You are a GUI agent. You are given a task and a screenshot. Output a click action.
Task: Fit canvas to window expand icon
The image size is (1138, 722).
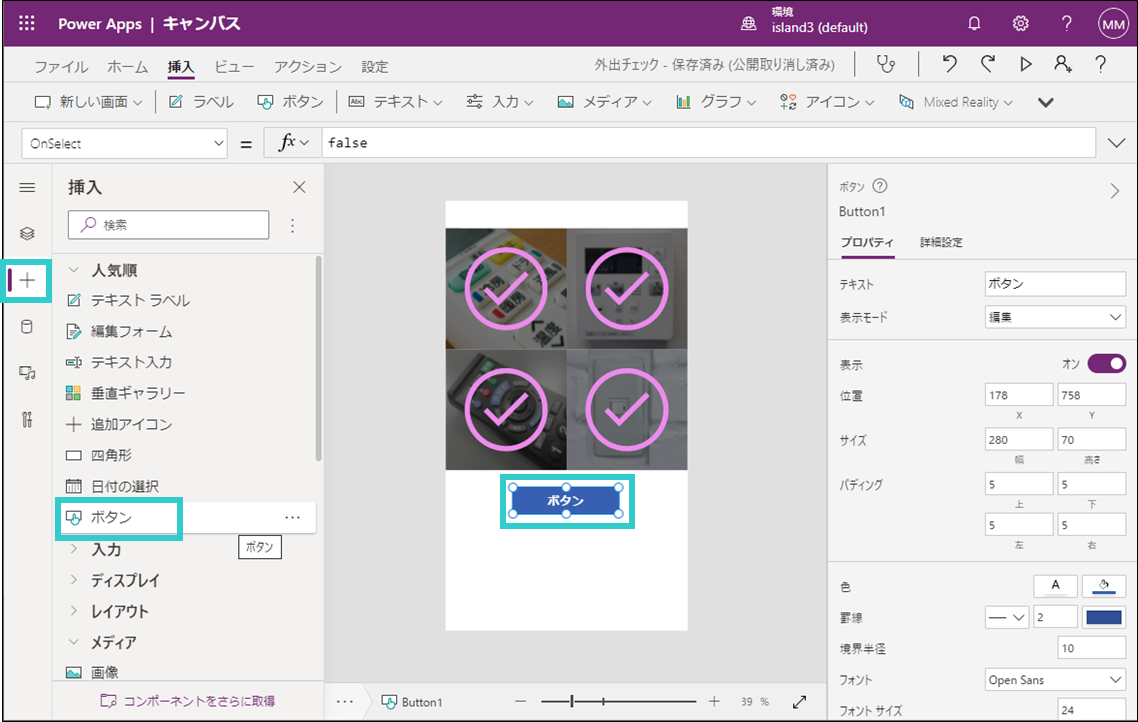tap(799, 702)
